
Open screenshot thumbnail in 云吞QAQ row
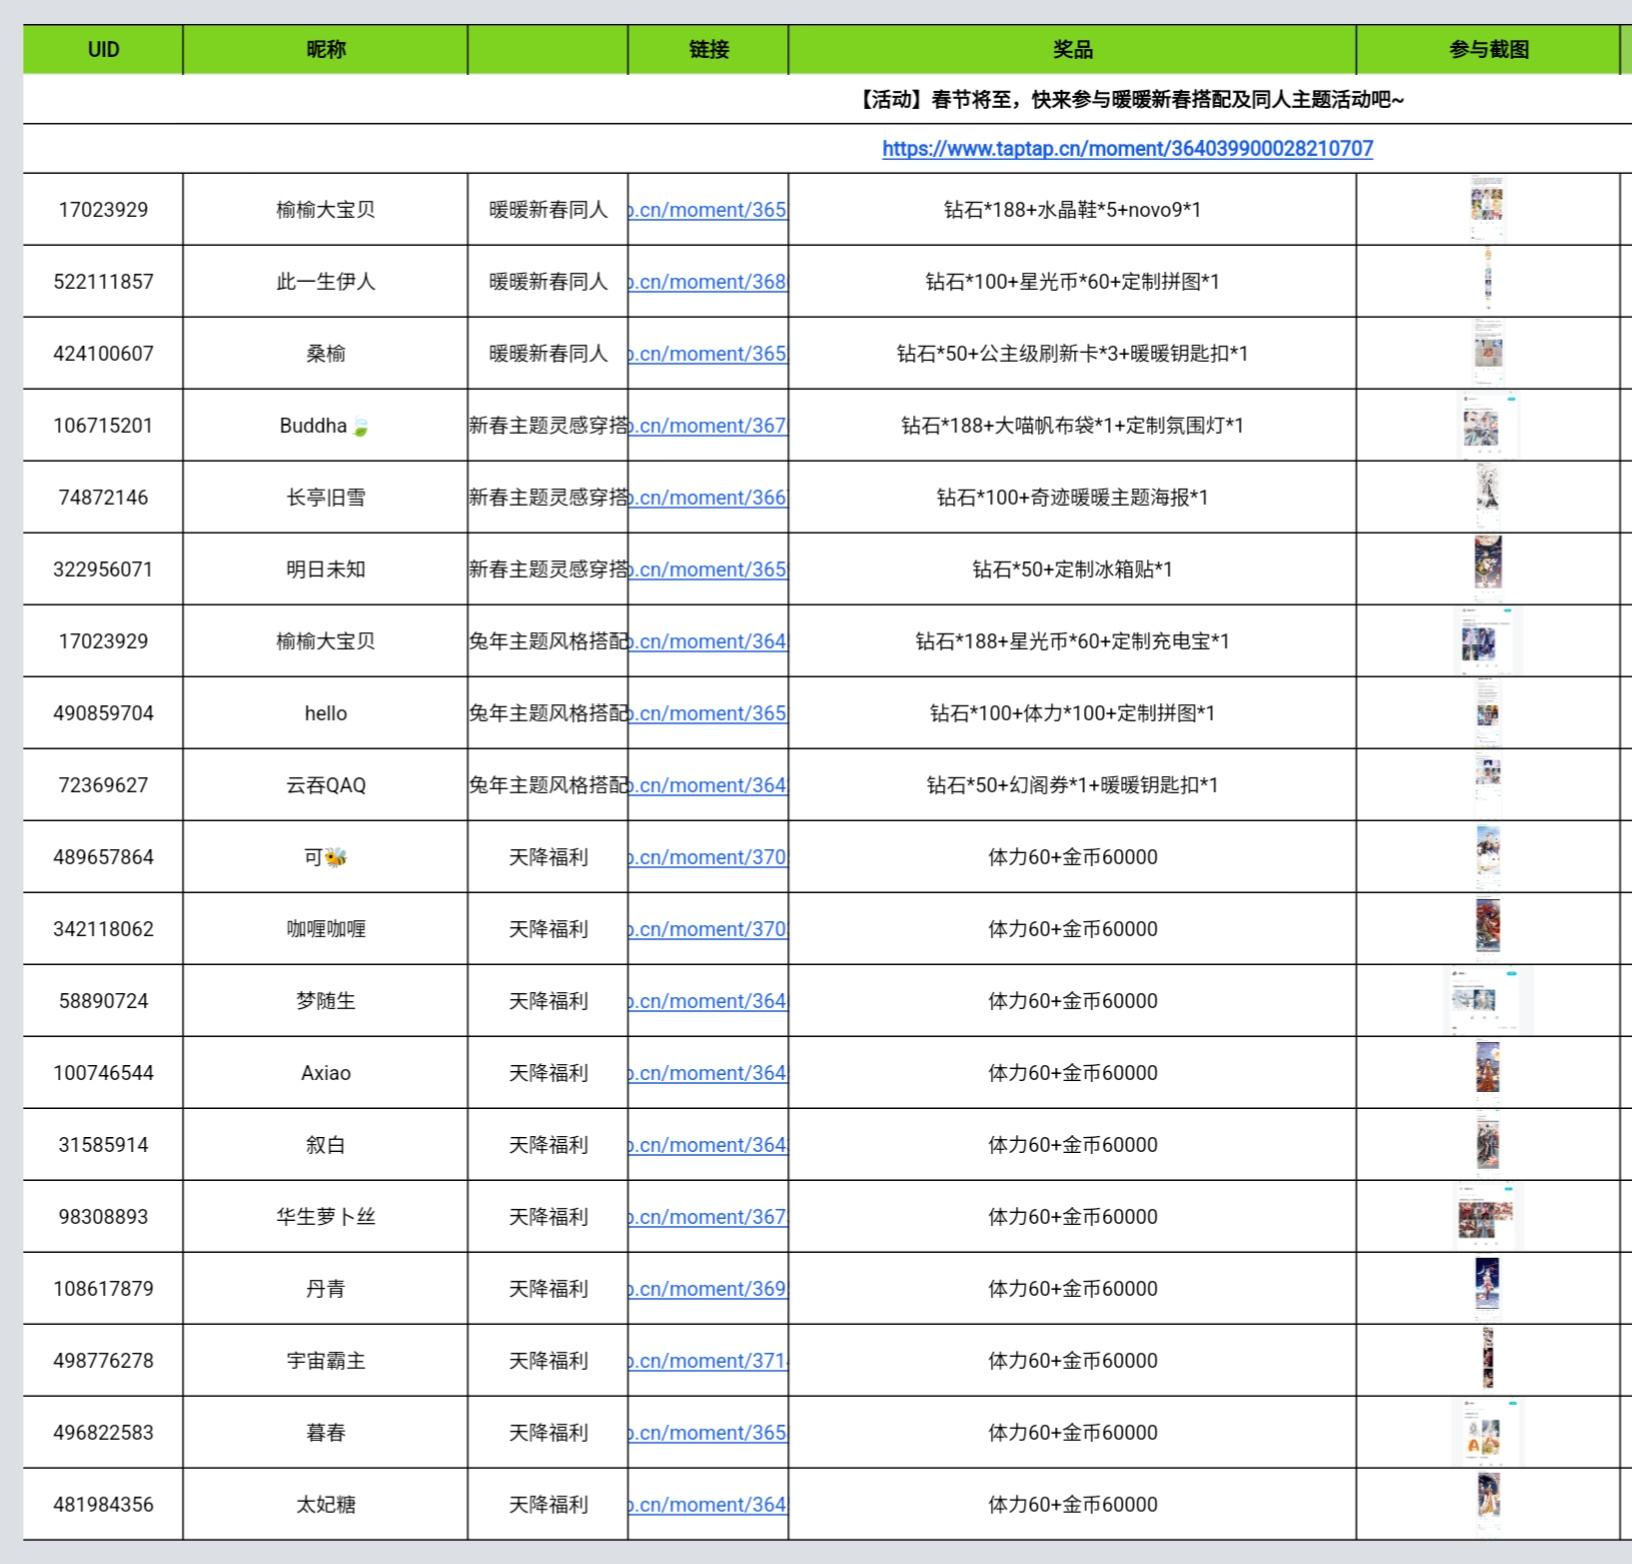1488,785
